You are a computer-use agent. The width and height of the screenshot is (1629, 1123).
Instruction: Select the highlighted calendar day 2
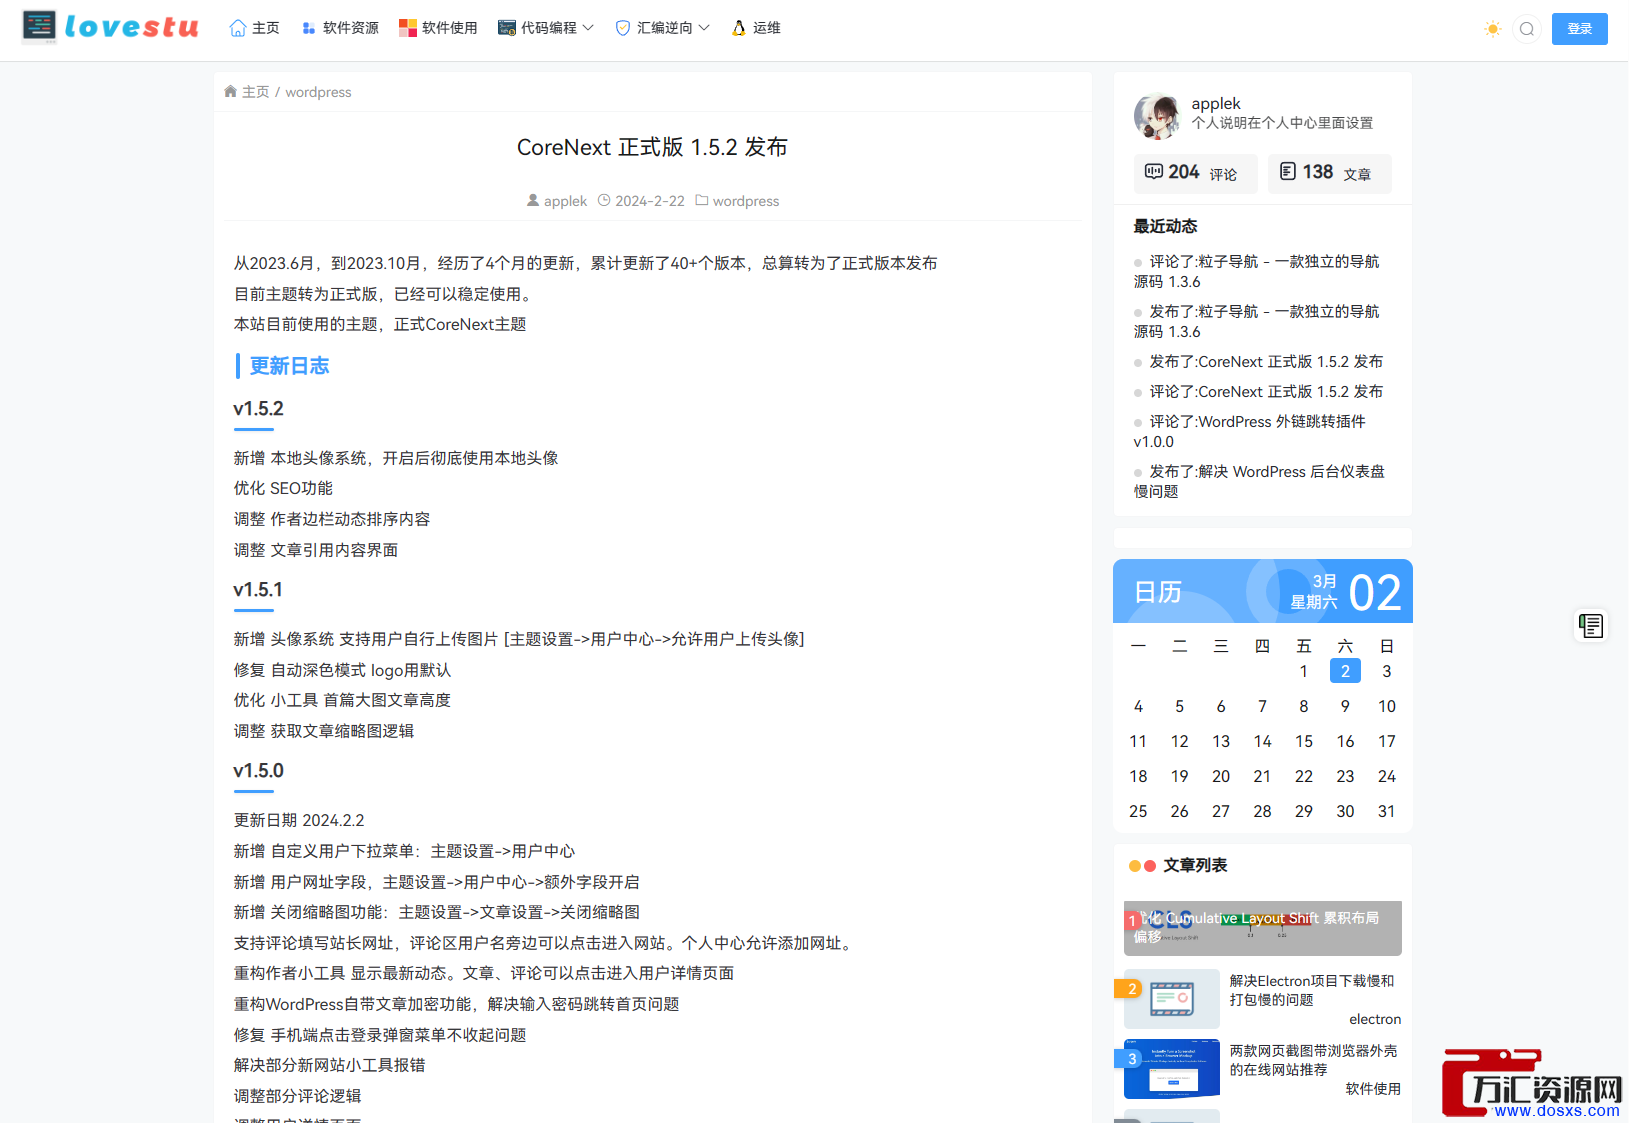click(x=1345, y=671)
